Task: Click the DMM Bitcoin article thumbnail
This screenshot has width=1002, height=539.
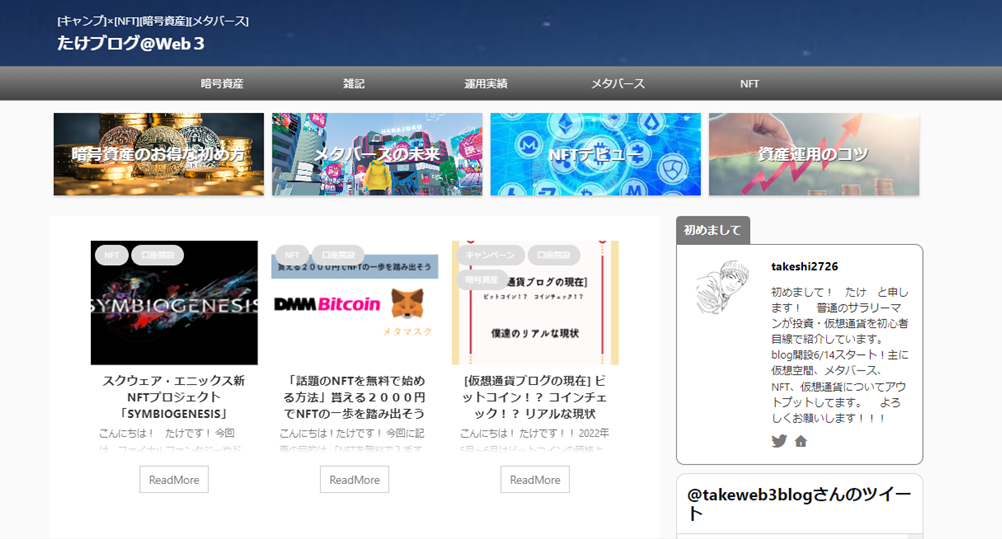Action: (355, 303)
